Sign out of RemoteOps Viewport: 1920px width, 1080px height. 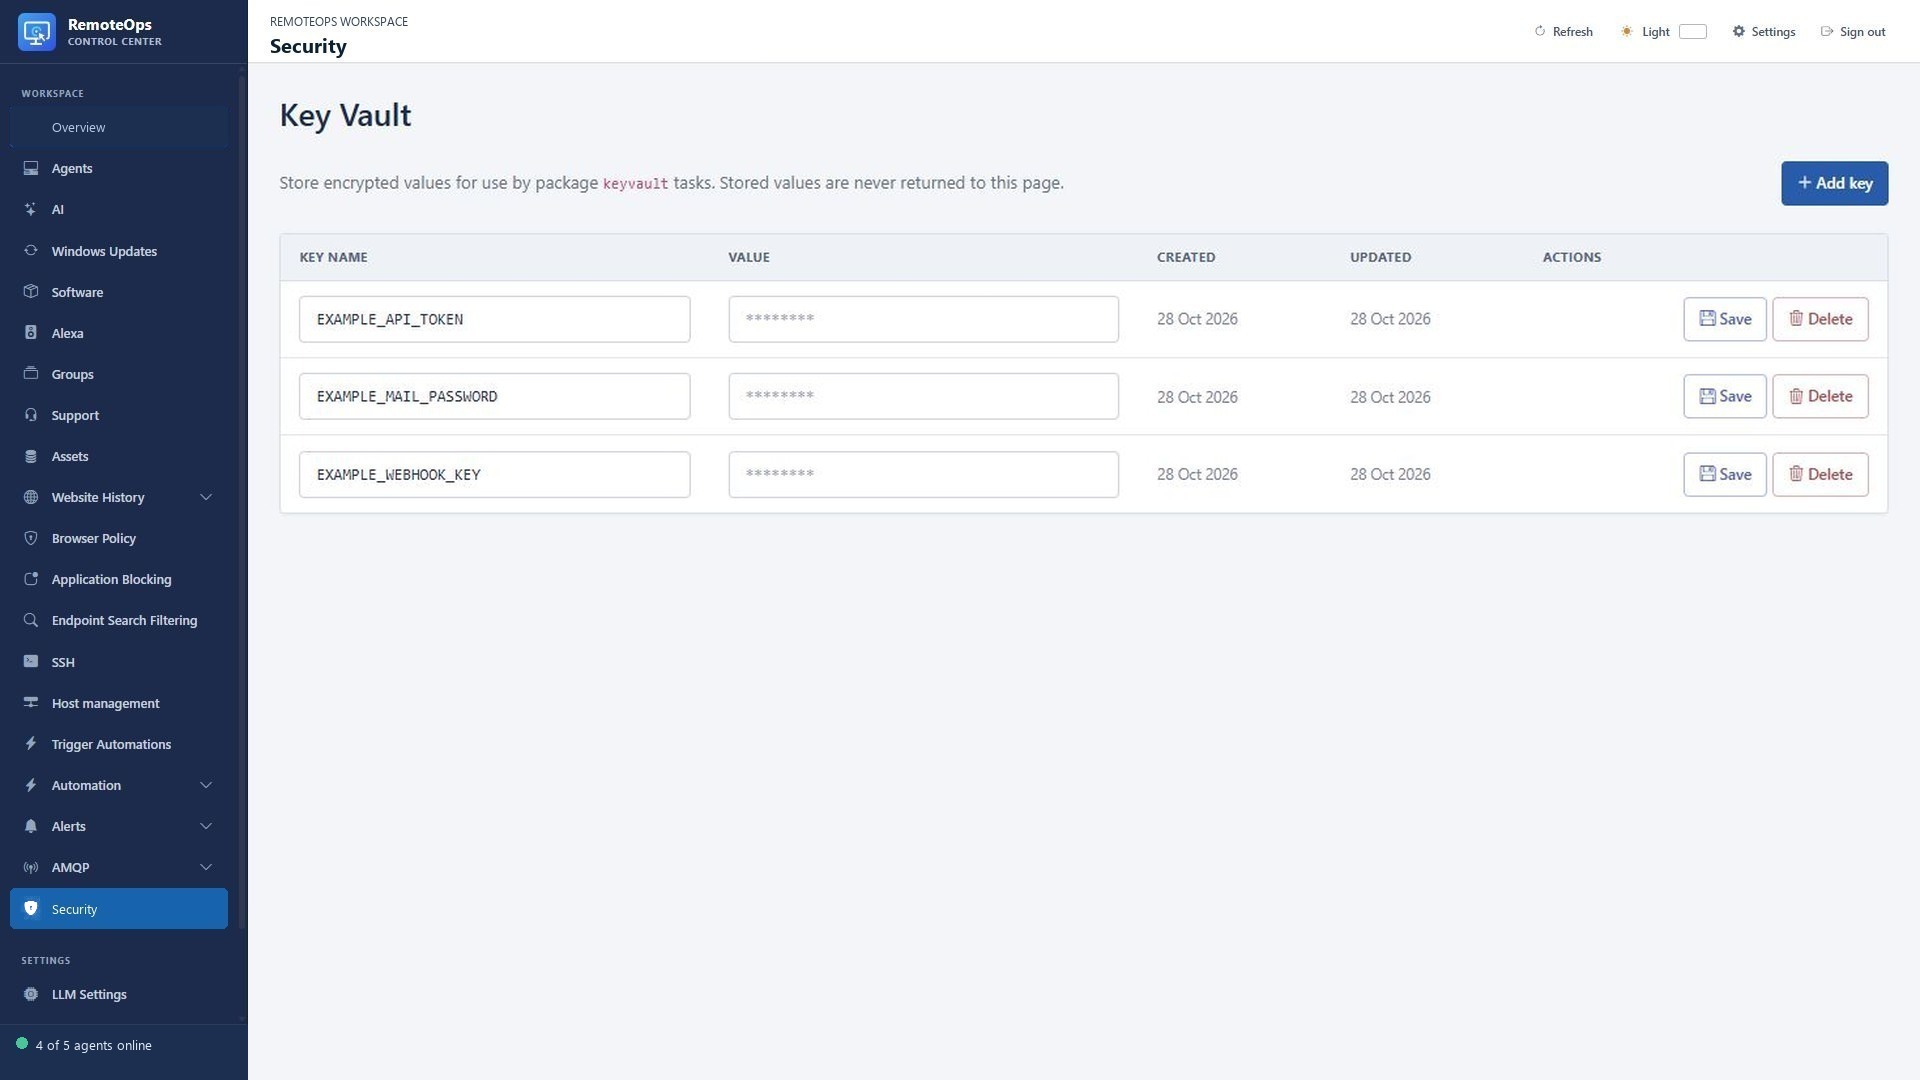coord(1853,32)
